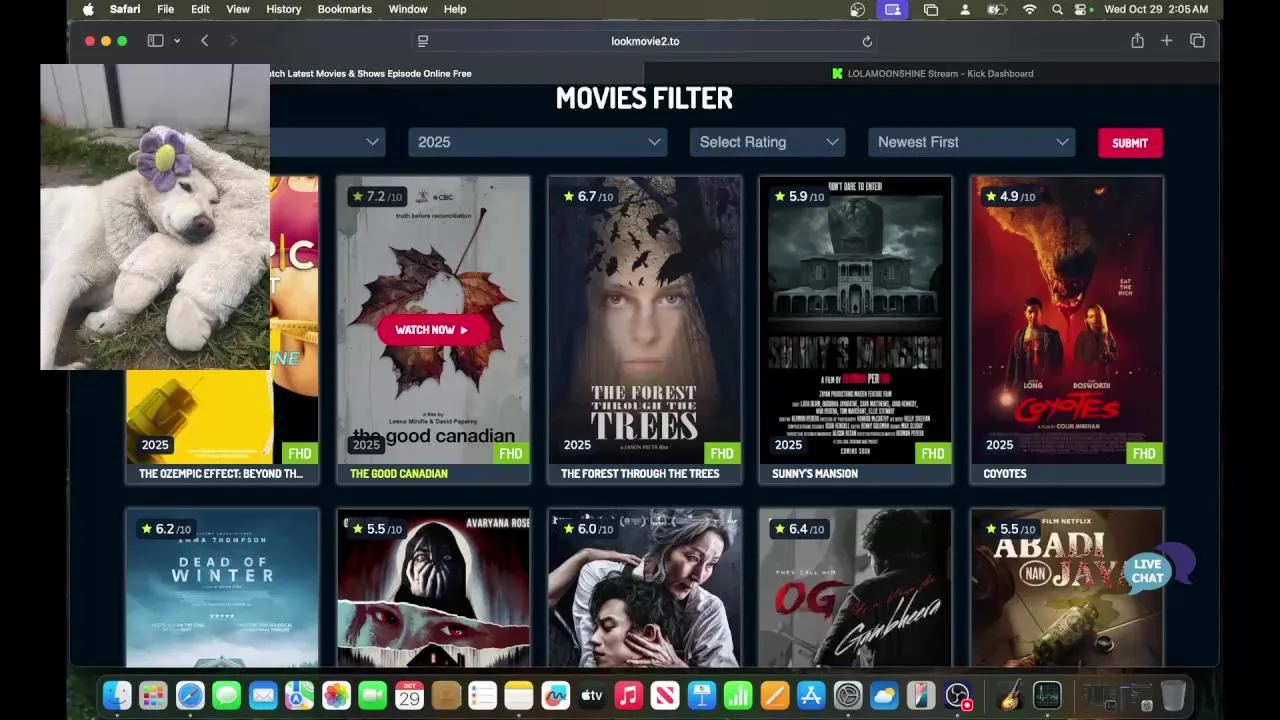The image size is (1280, 720).
Task: Open News from the dock
Action: [664, 695]
